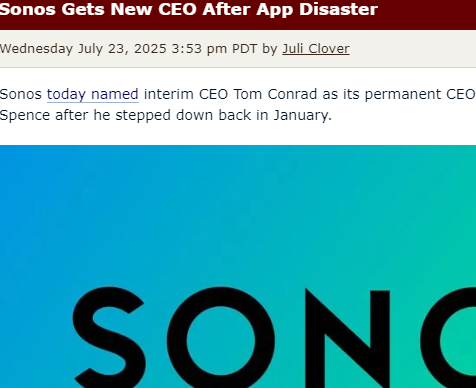
Task: Click the first O in the Sonos logo
Action: coord(221,337)
